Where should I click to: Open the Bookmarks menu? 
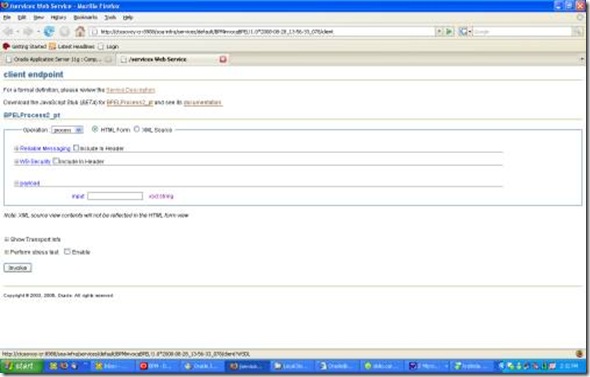click(85, 17)
